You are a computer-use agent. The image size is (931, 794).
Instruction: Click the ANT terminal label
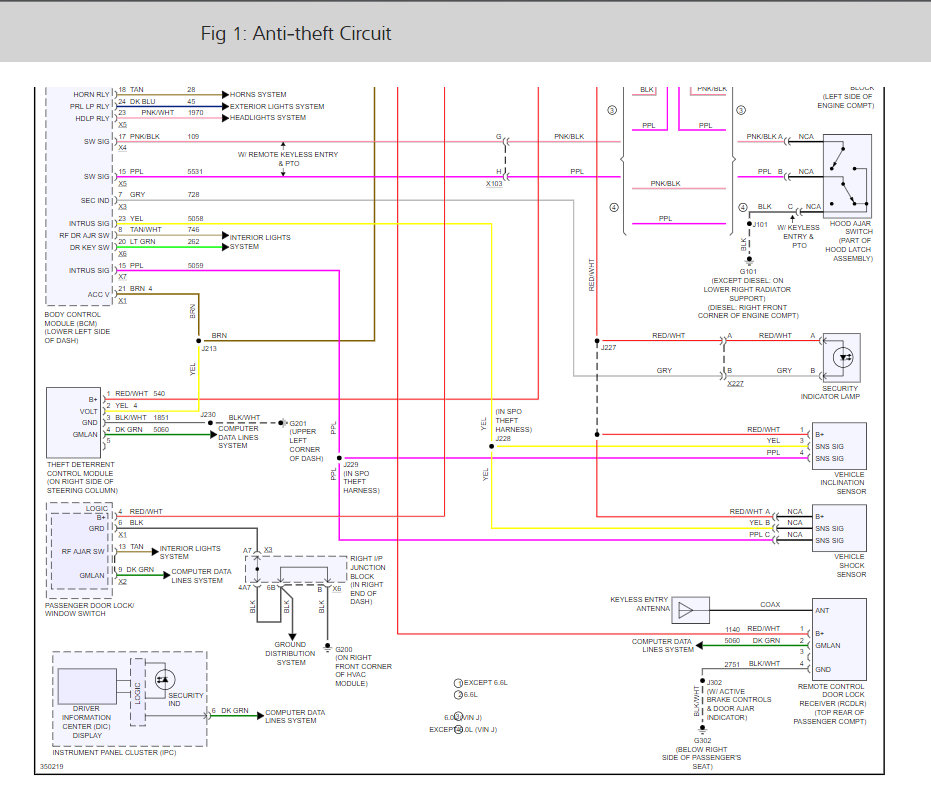(x=822, y=610)
